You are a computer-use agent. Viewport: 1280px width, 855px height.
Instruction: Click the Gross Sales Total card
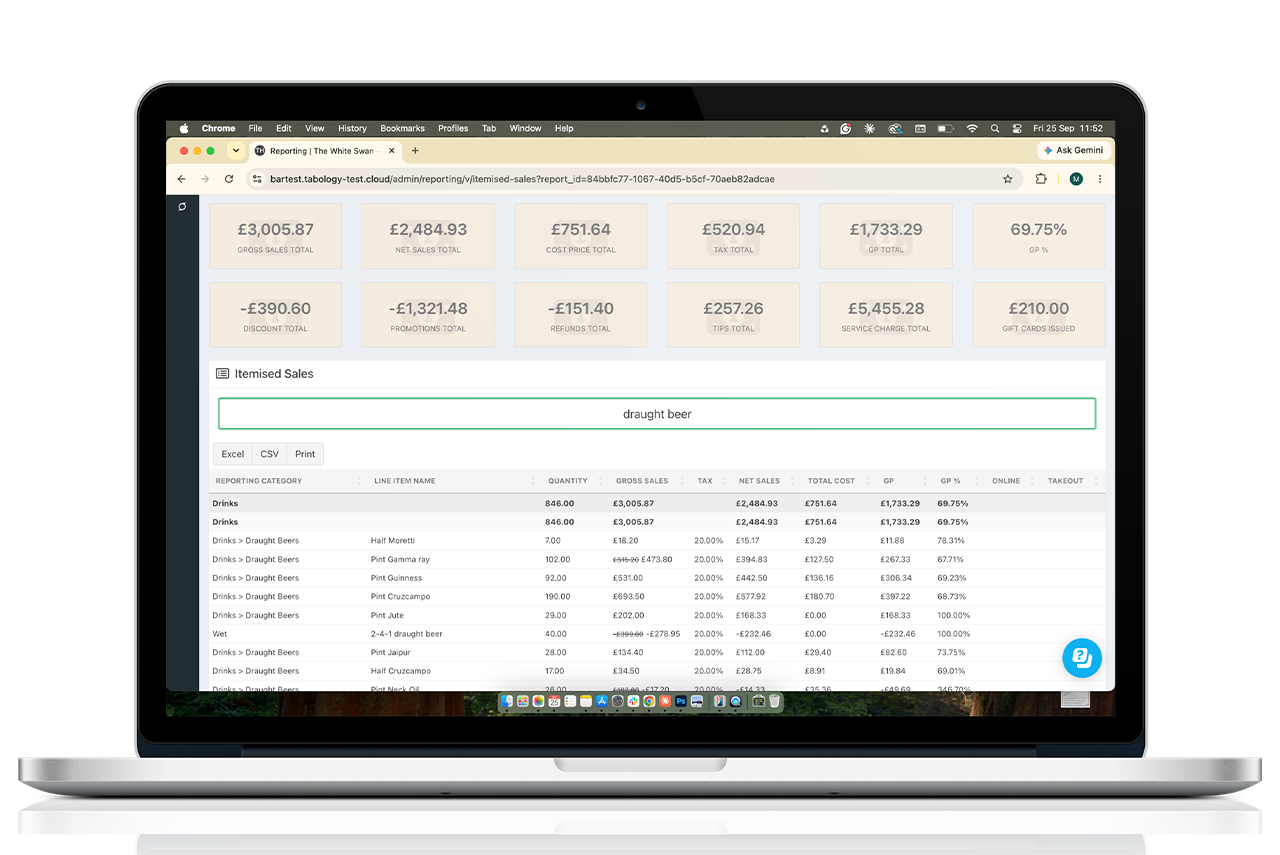[275, 236]
